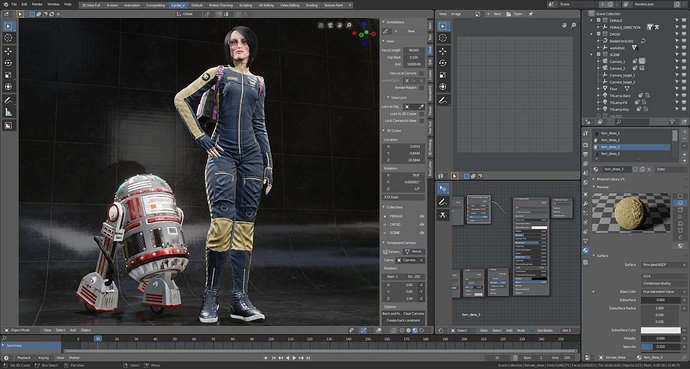690x369 pixels.
Task: Click the zoom magnifier icon in 3D viewport
Action: 349,26
